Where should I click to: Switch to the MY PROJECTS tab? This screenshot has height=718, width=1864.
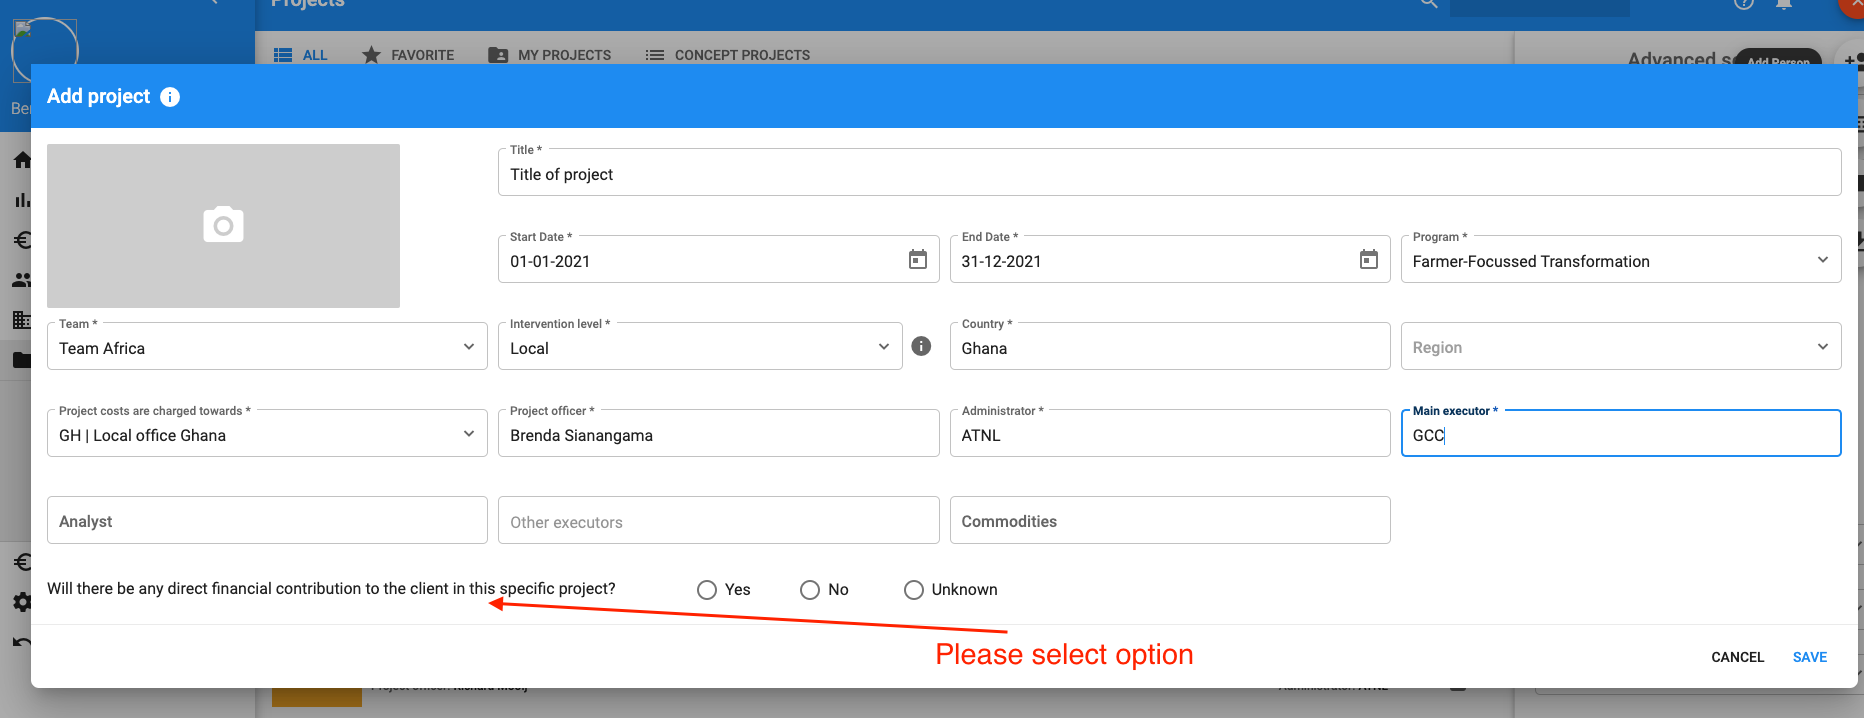[550, 55]
